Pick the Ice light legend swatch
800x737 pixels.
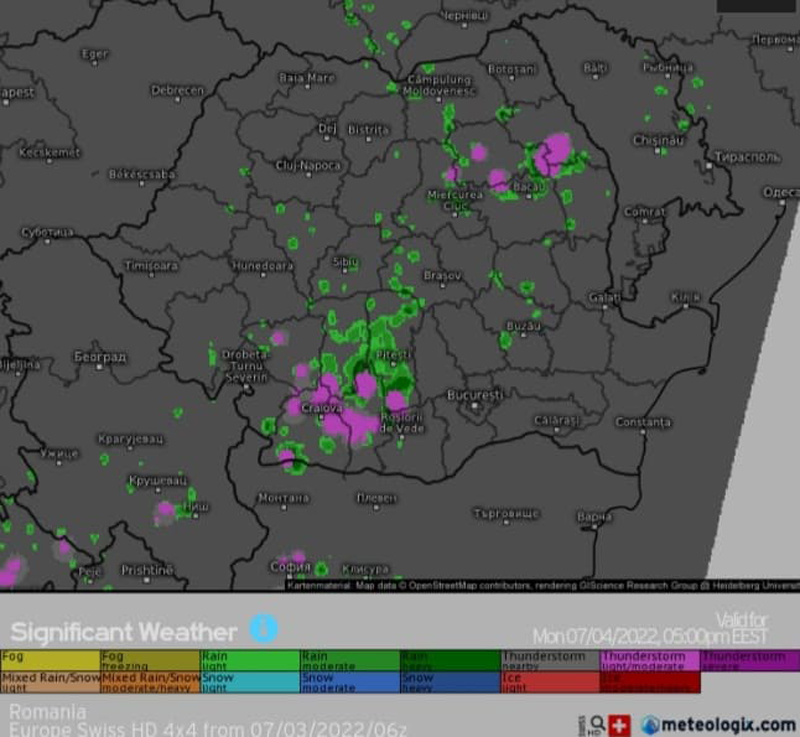click(550, 682)
